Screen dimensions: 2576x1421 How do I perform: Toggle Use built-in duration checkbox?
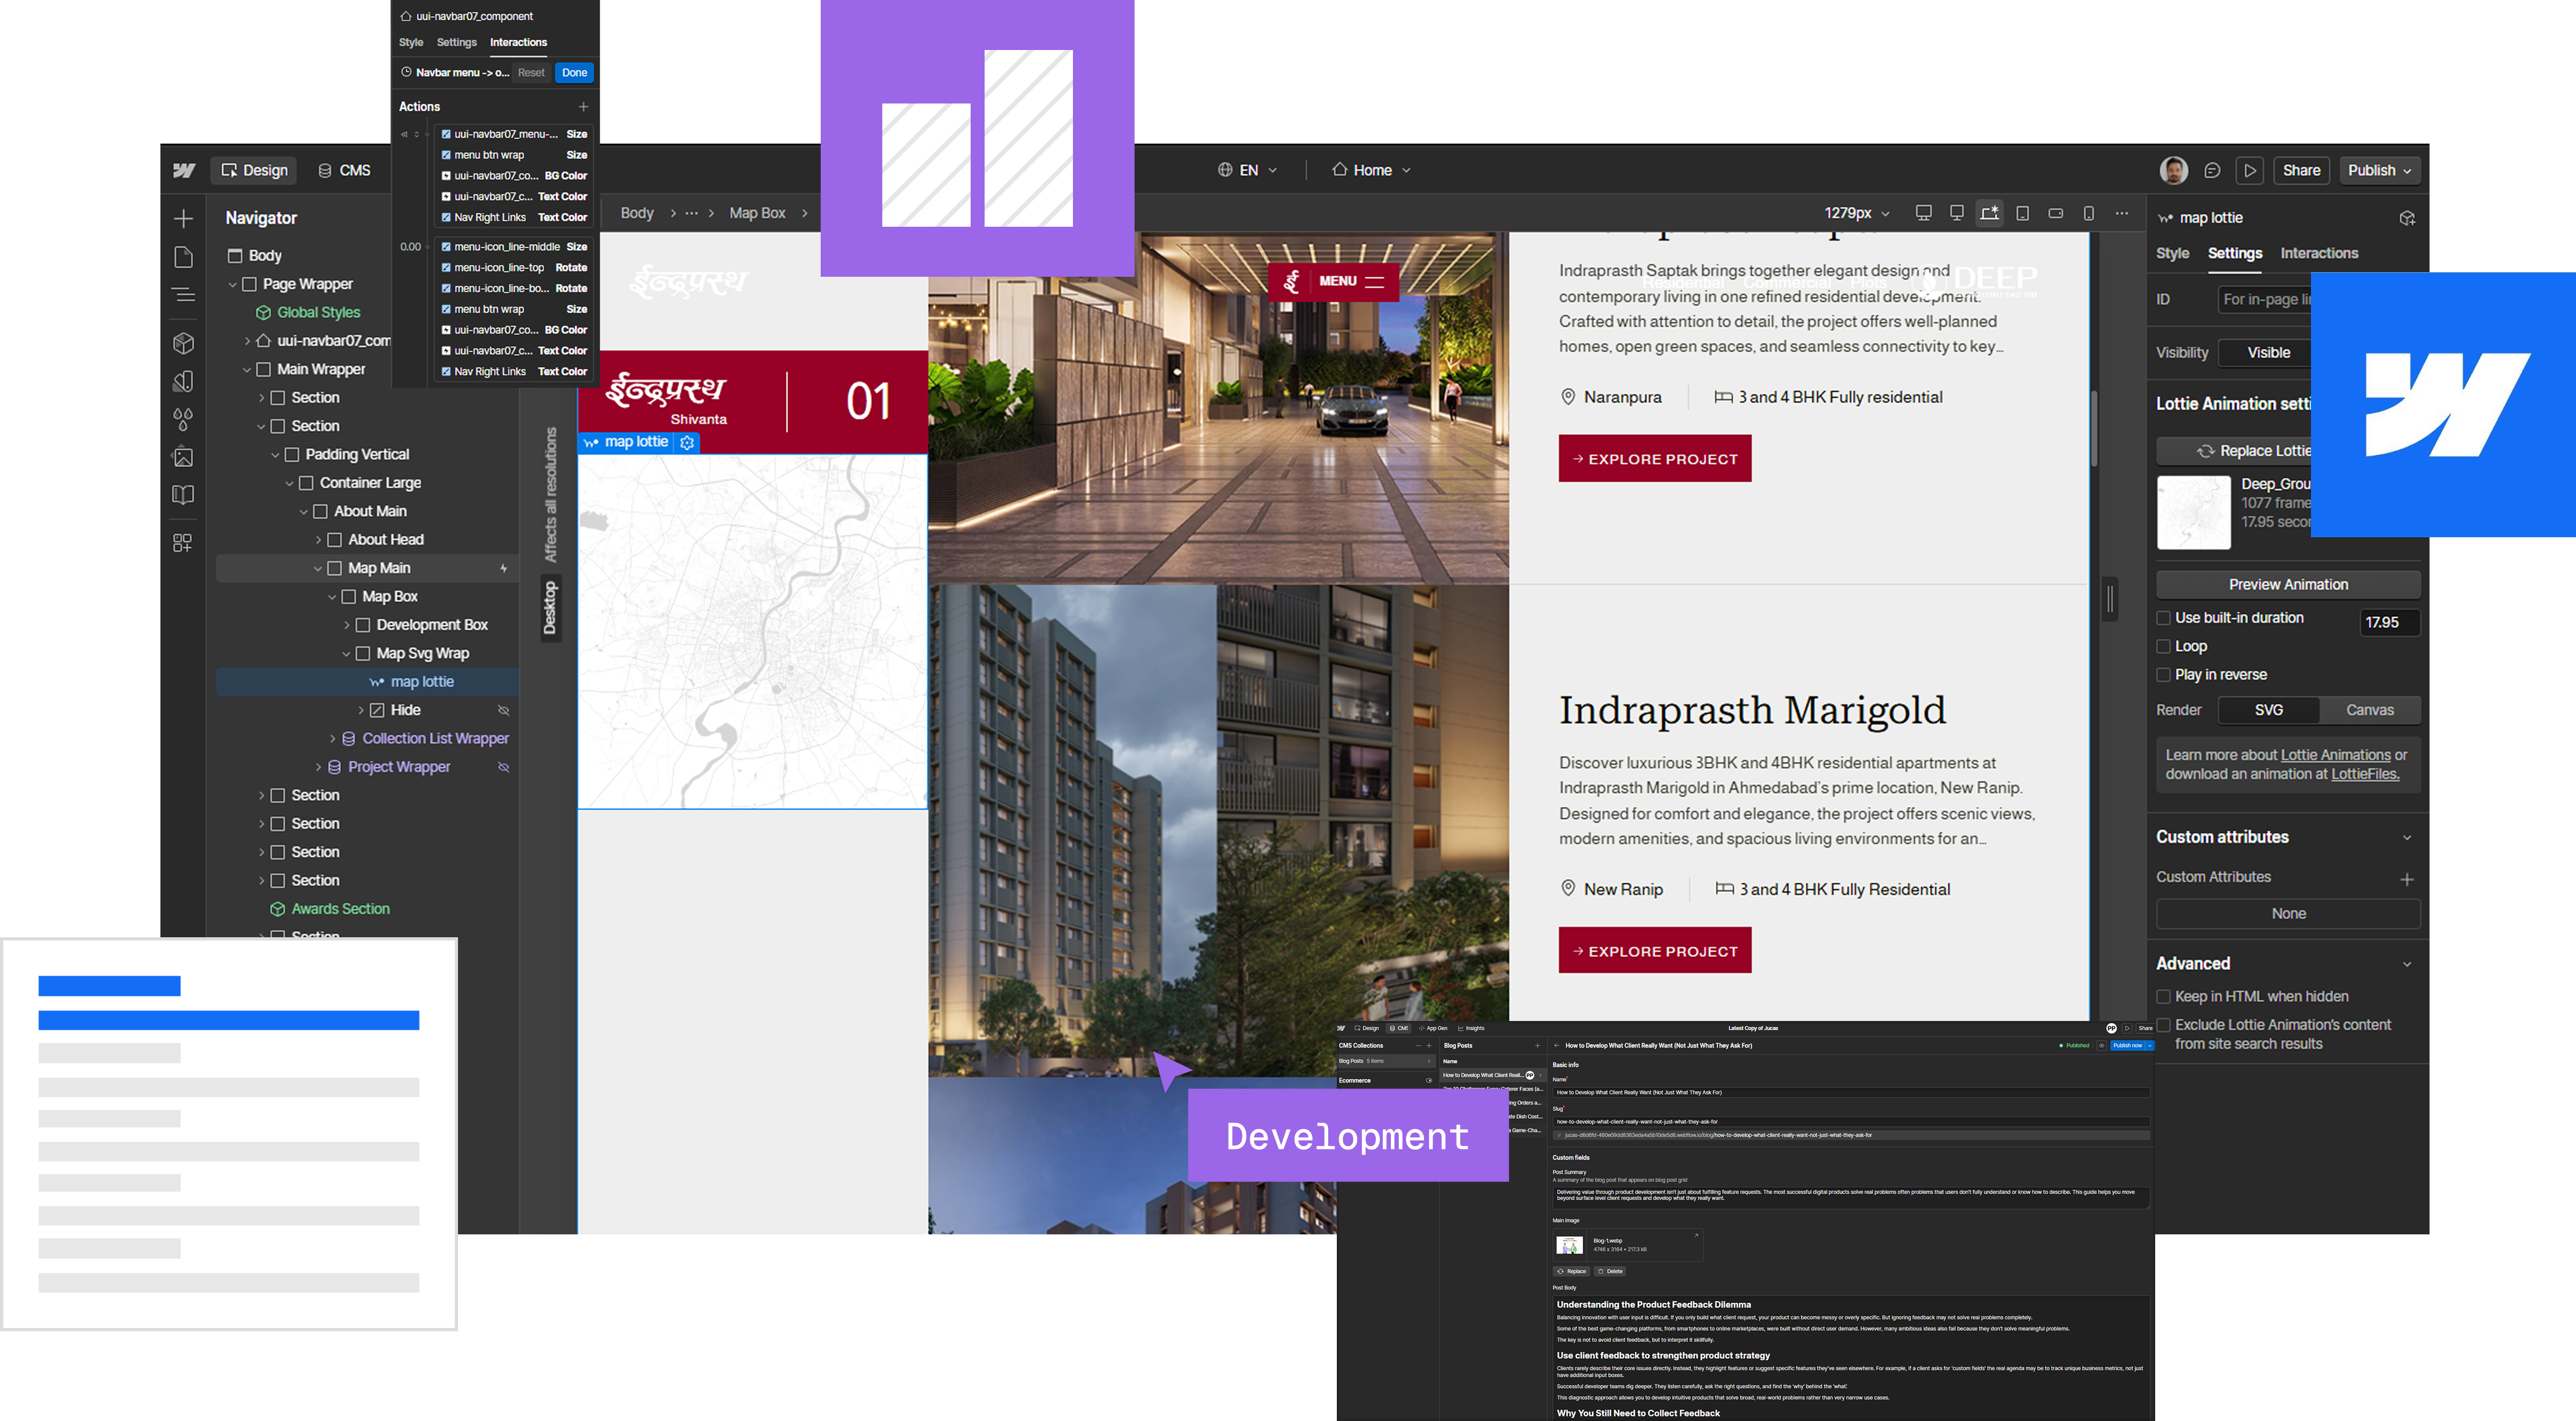[2163, 618]
